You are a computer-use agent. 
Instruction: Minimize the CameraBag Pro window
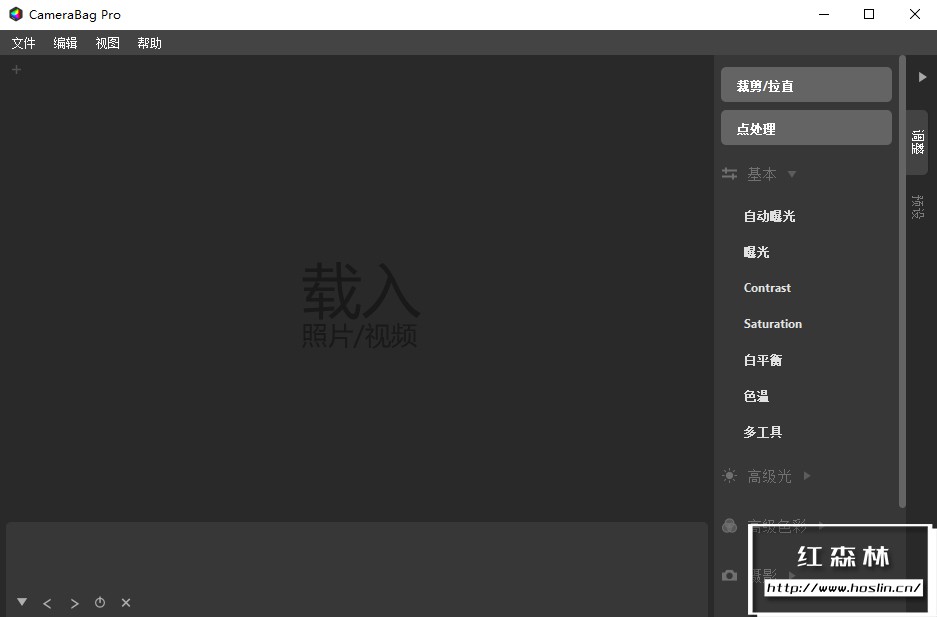(x=824, y=14)
